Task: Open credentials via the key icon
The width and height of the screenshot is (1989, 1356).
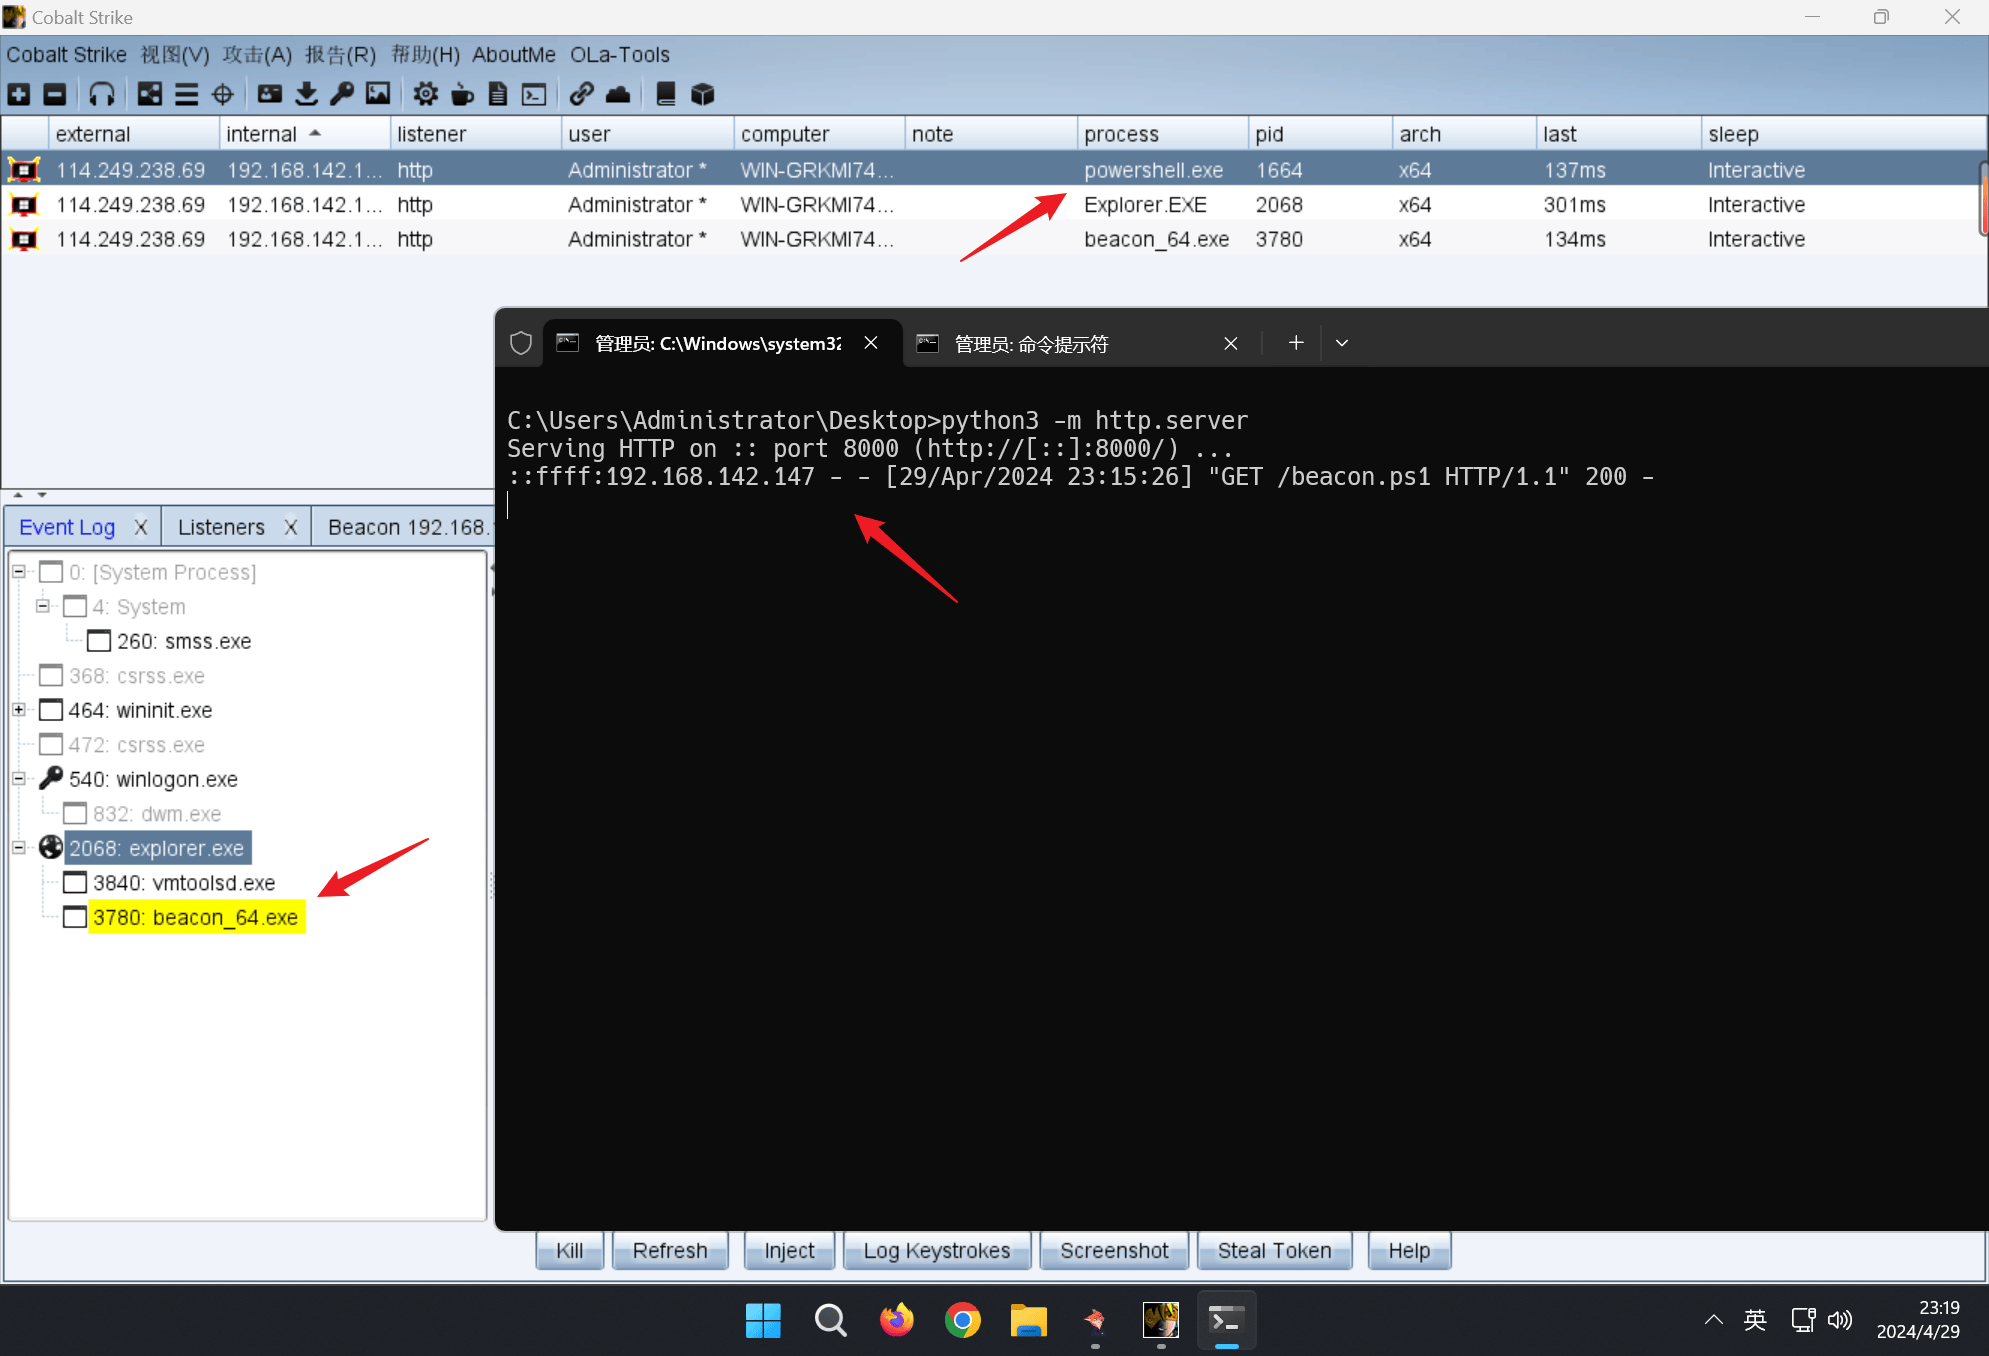Action: (342, 94)
